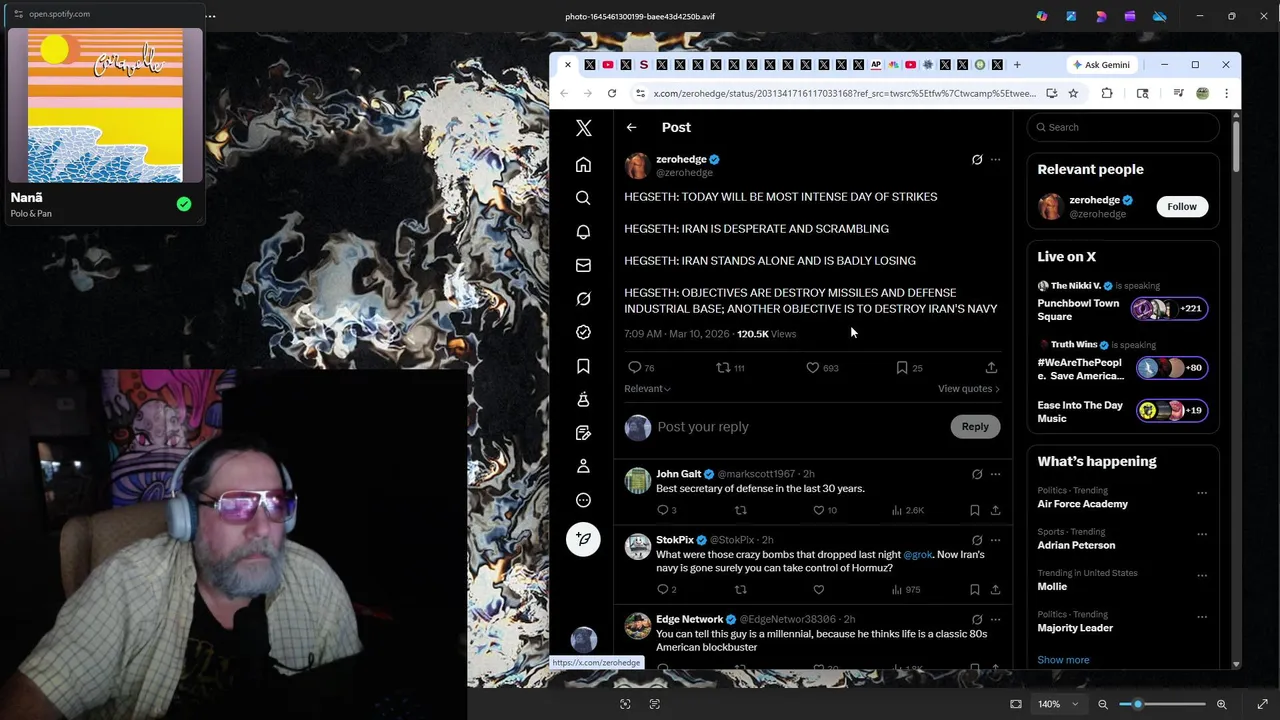The width and height of the screenshot is (1280, 720).
Task: Open More circle icon in X sidebar
Action: coord(583,500)
